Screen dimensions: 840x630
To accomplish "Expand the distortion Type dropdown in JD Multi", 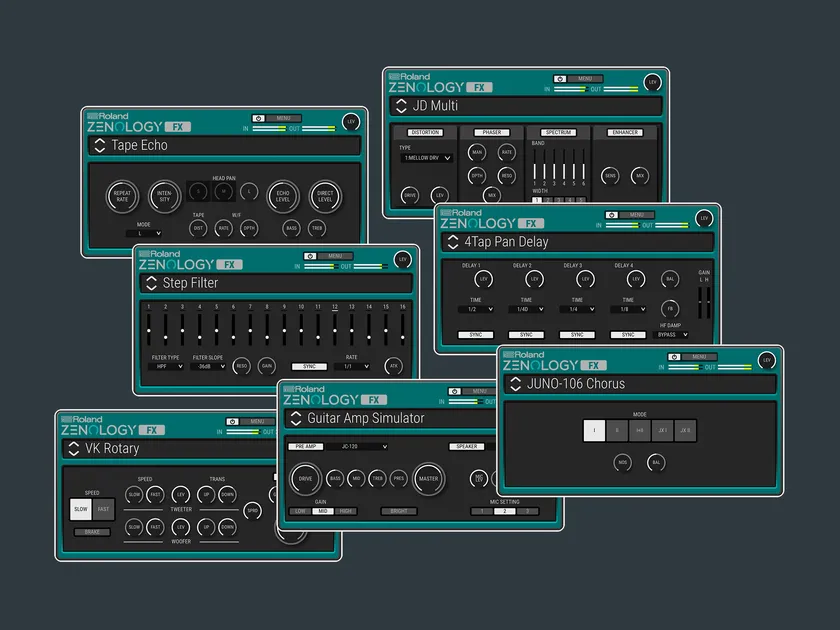I will point(427,158).
